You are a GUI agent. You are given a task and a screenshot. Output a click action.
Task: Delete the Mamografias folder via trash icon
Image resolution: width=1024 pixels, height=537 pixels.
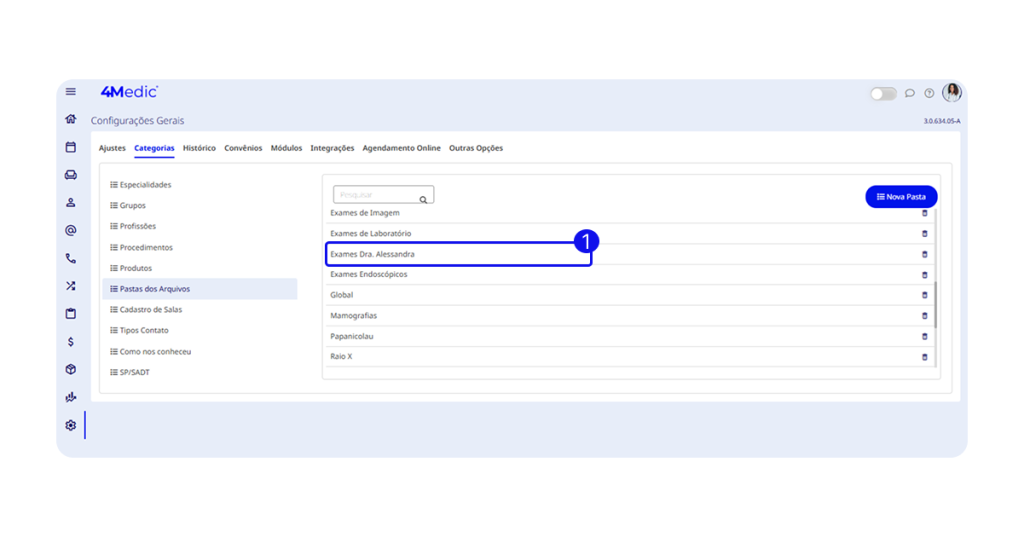(924, 316)
